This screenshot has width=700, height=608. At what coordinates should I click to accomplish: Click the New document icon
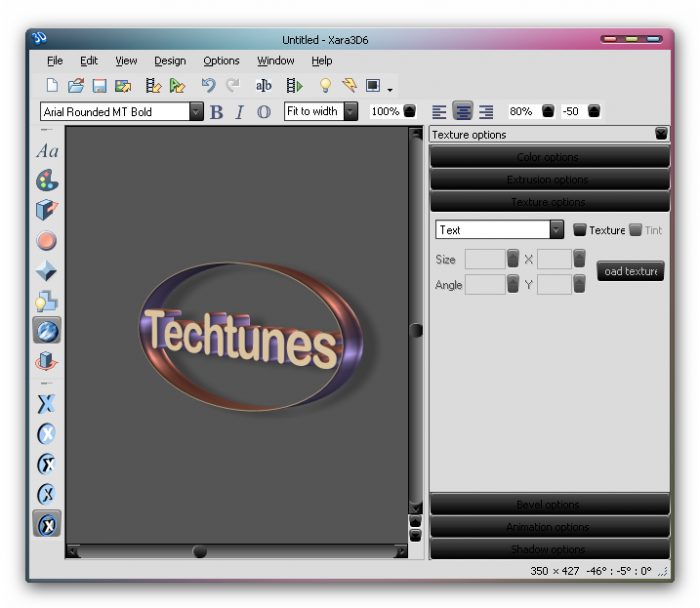52,86
